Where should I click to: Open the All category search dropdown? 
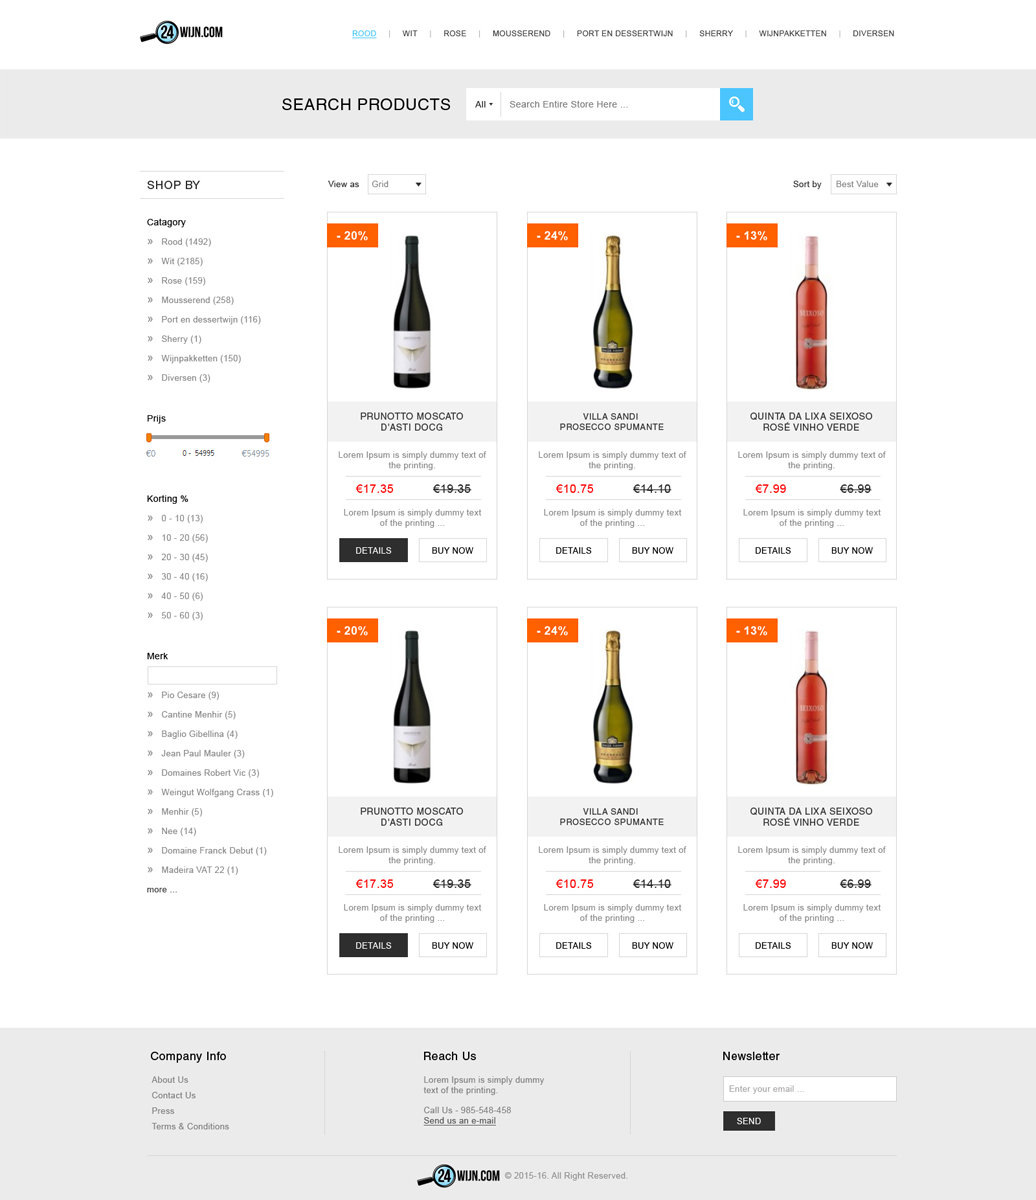coord(483,104)
